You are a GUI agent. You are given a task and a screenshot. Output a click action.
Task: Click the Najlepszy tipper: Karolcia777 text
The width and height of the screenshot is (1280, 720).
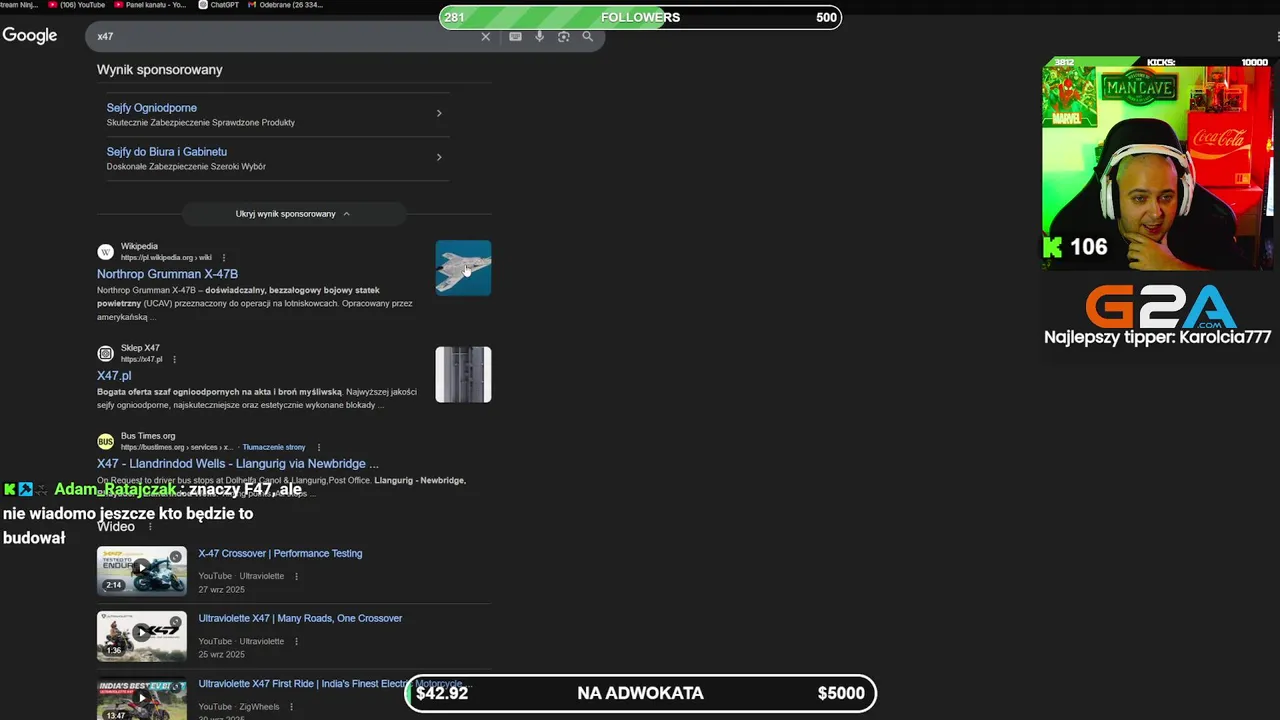click(x=1158, y=338)
